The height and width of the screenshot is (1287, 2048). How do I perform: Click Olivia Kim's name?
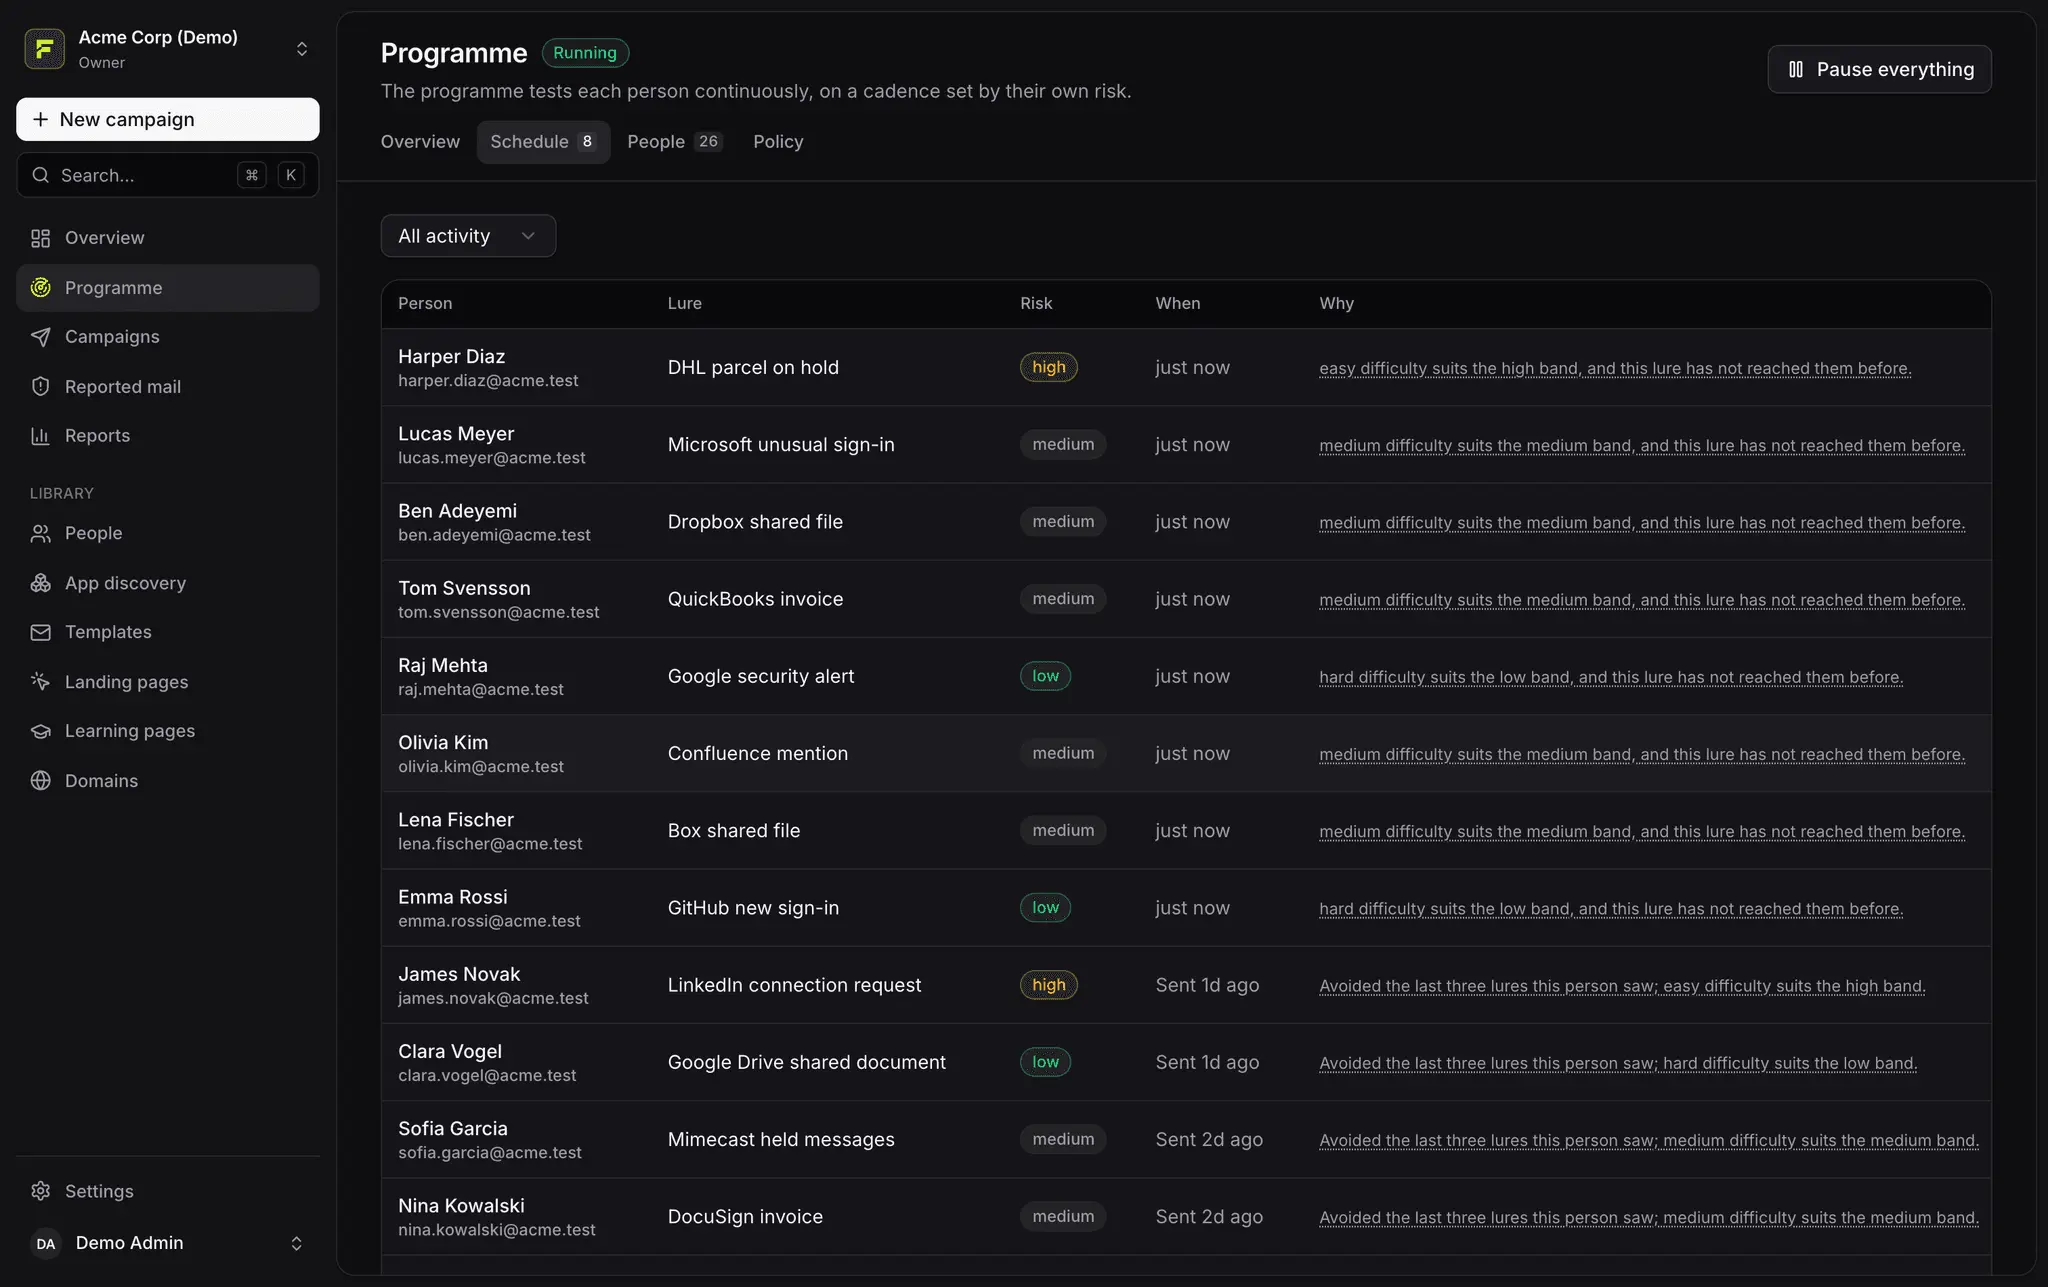443,743
